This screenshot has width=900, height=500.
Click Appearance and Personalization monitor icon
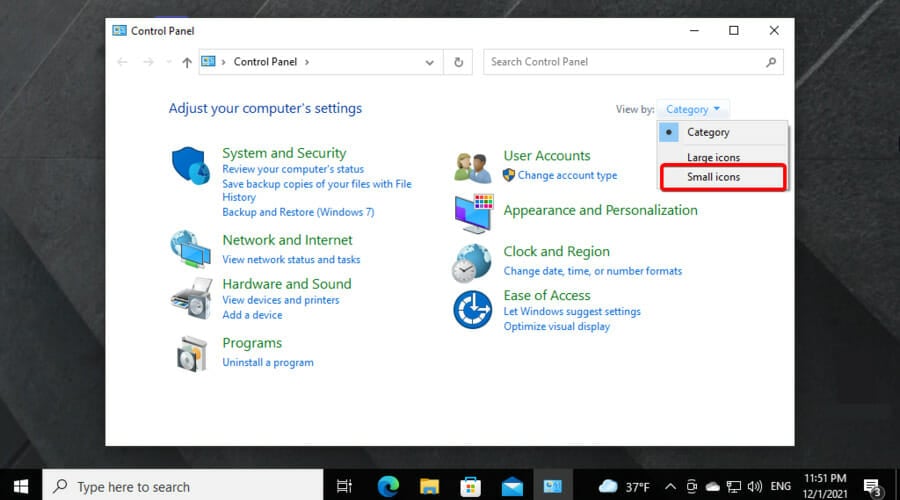[x=474, y=214]
